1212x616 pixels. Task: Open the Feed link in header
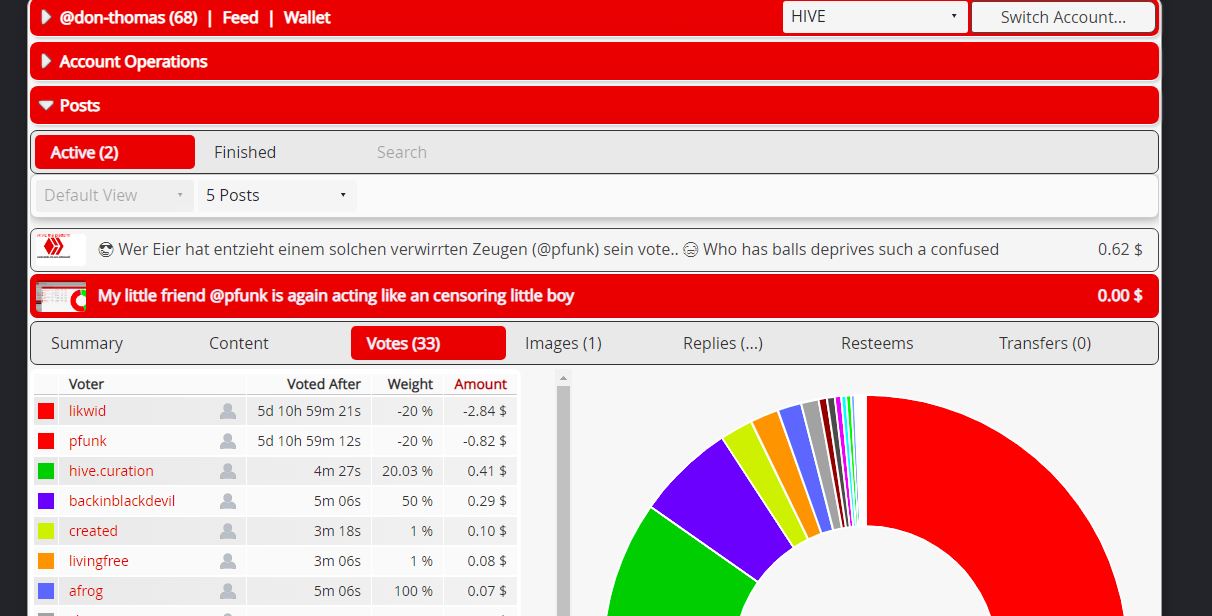click(x=240, y=17)
